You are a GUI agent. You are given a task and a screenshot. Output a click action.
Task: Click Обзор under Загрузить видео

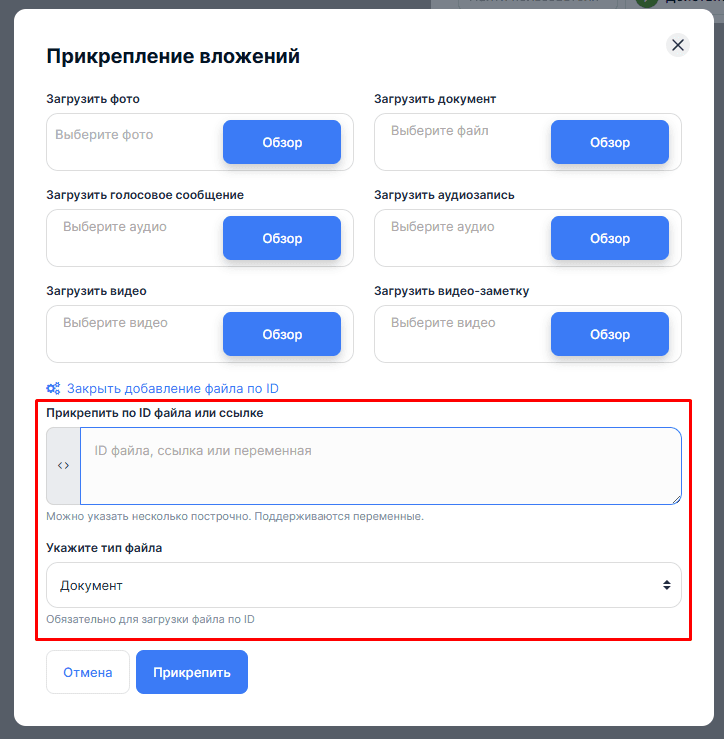pos(281,334)
